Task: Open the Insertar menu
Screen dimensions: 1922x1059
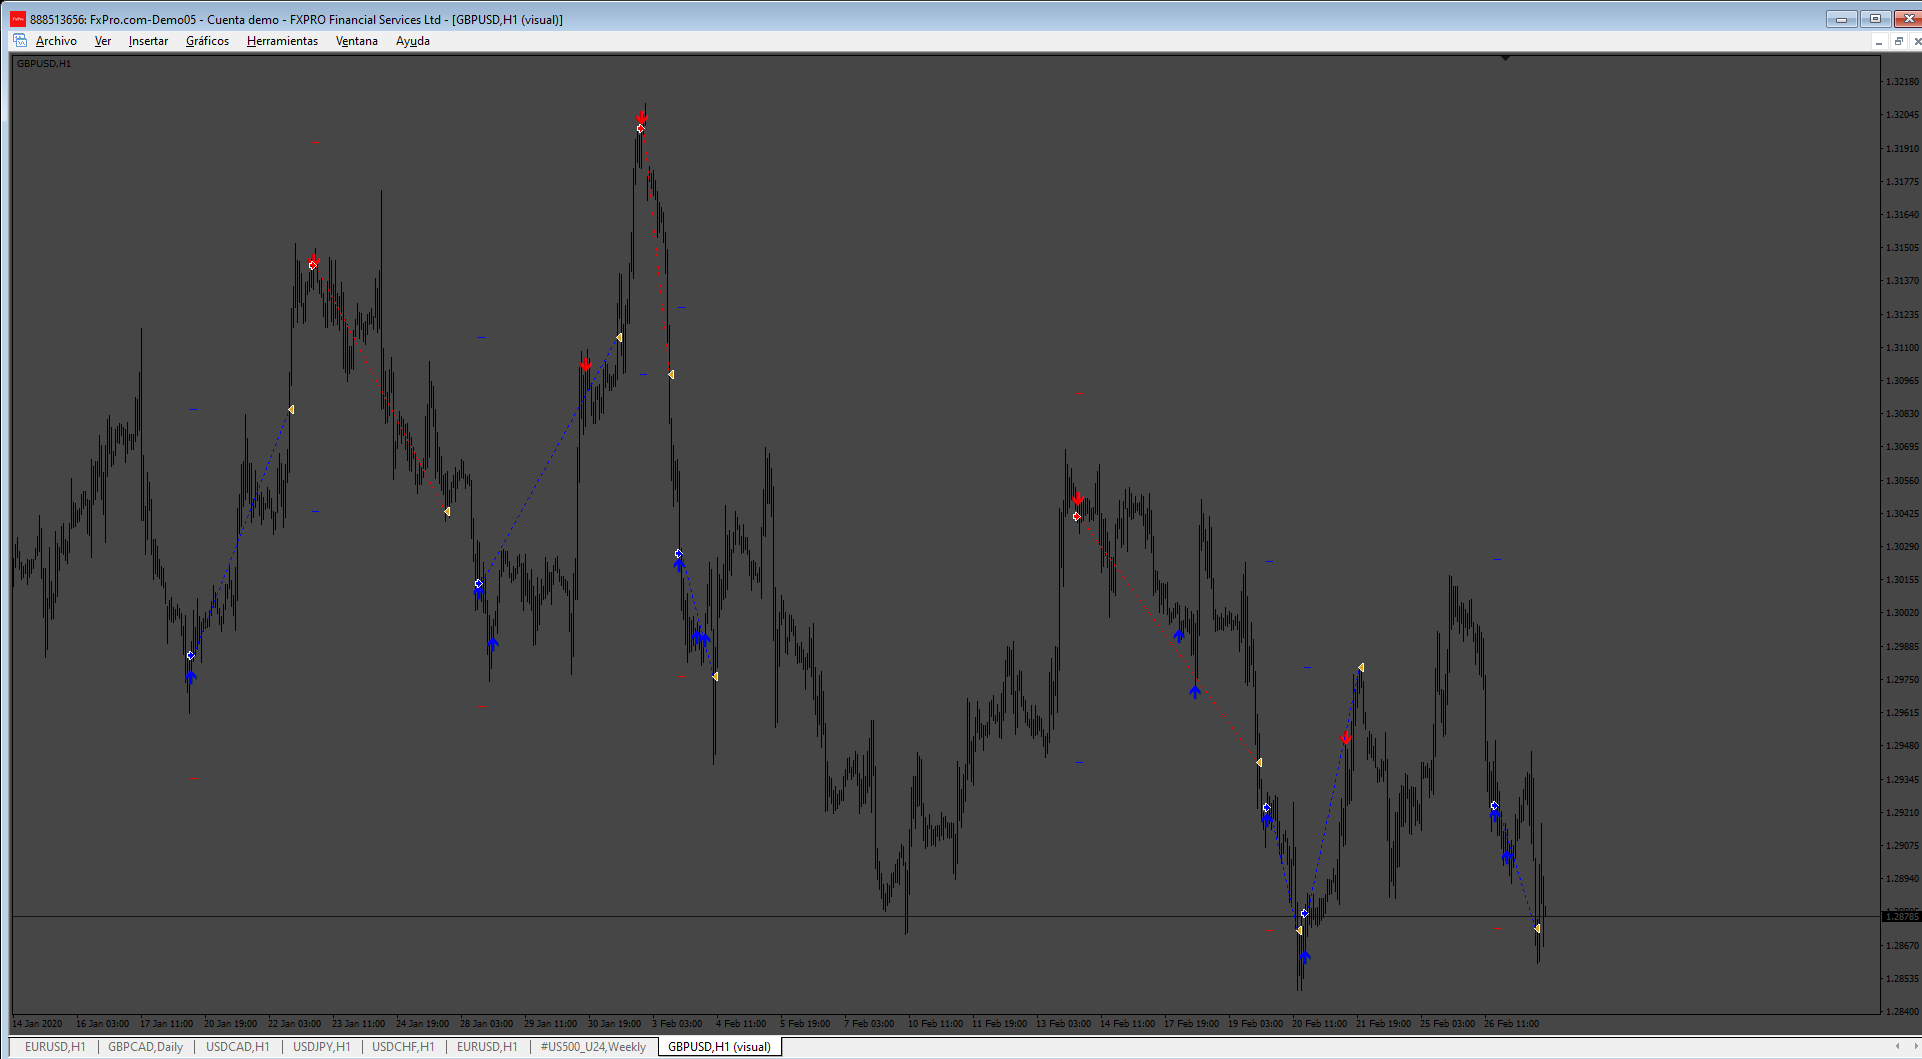Action: click(x=148, y=41)
